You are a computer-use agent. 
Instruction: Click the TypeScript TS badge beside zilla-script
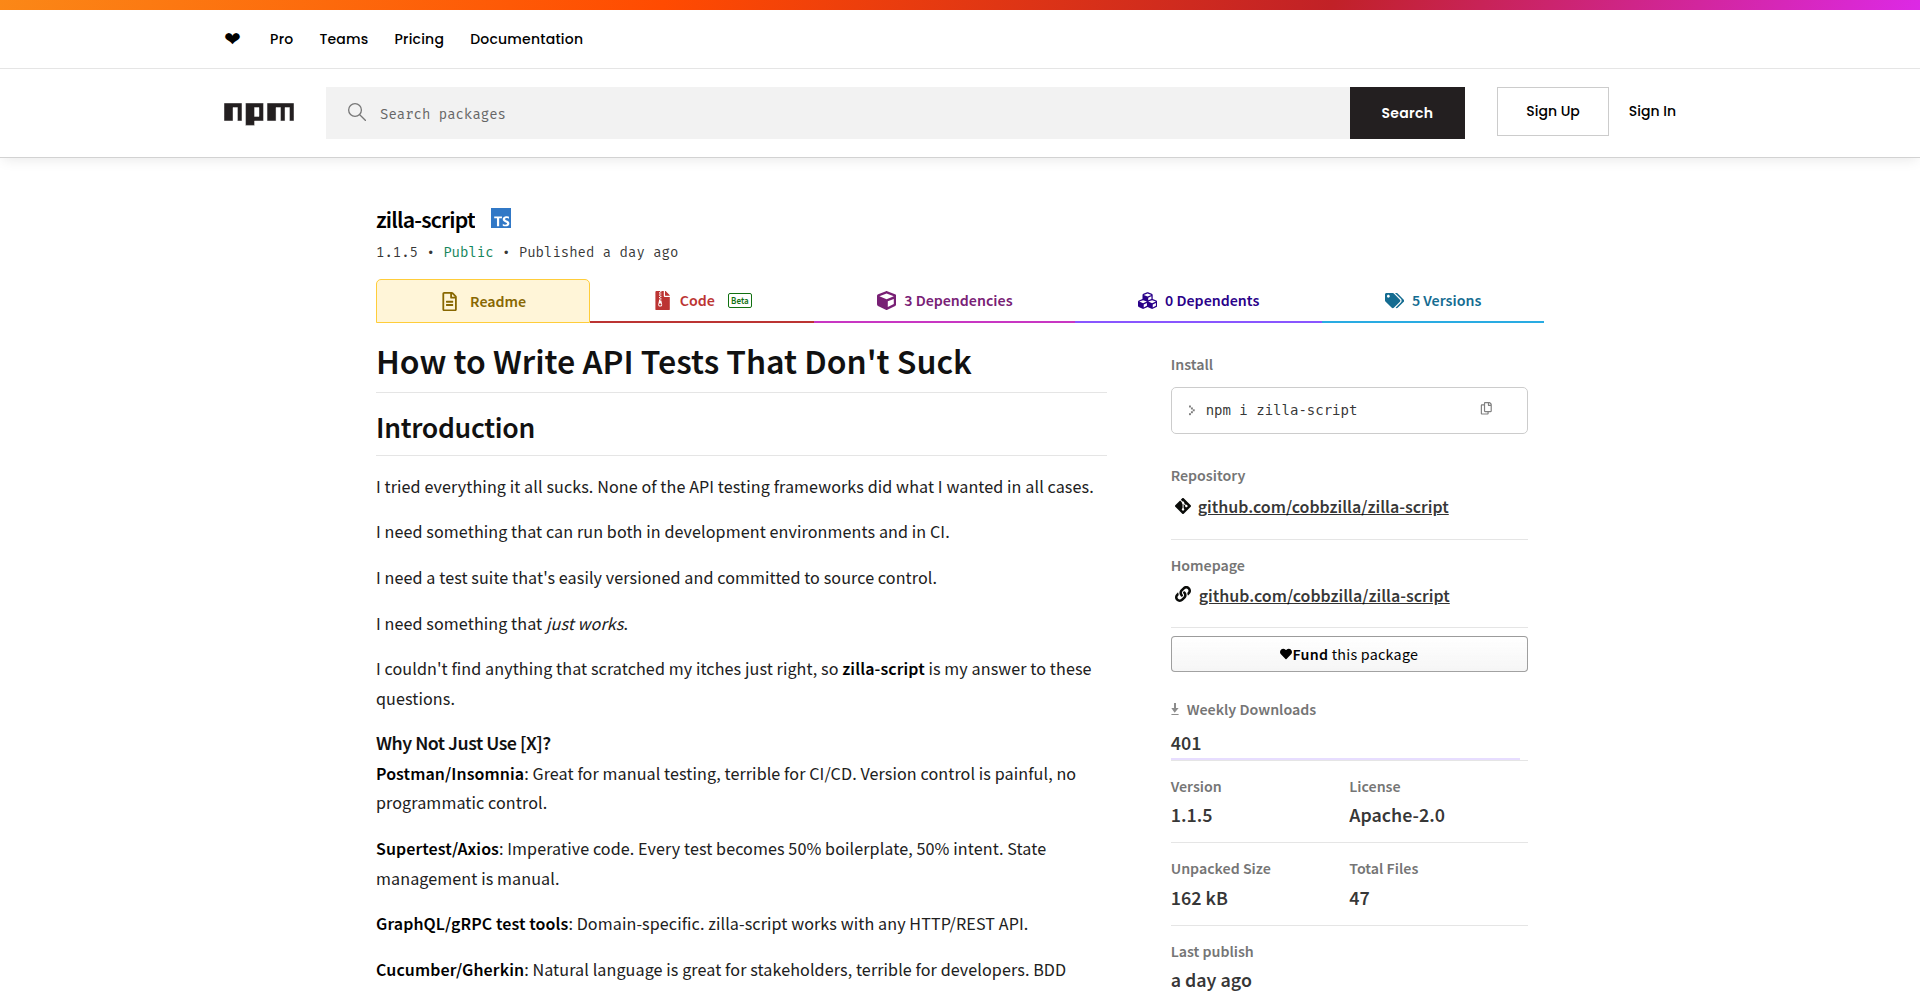coord(501,219)
